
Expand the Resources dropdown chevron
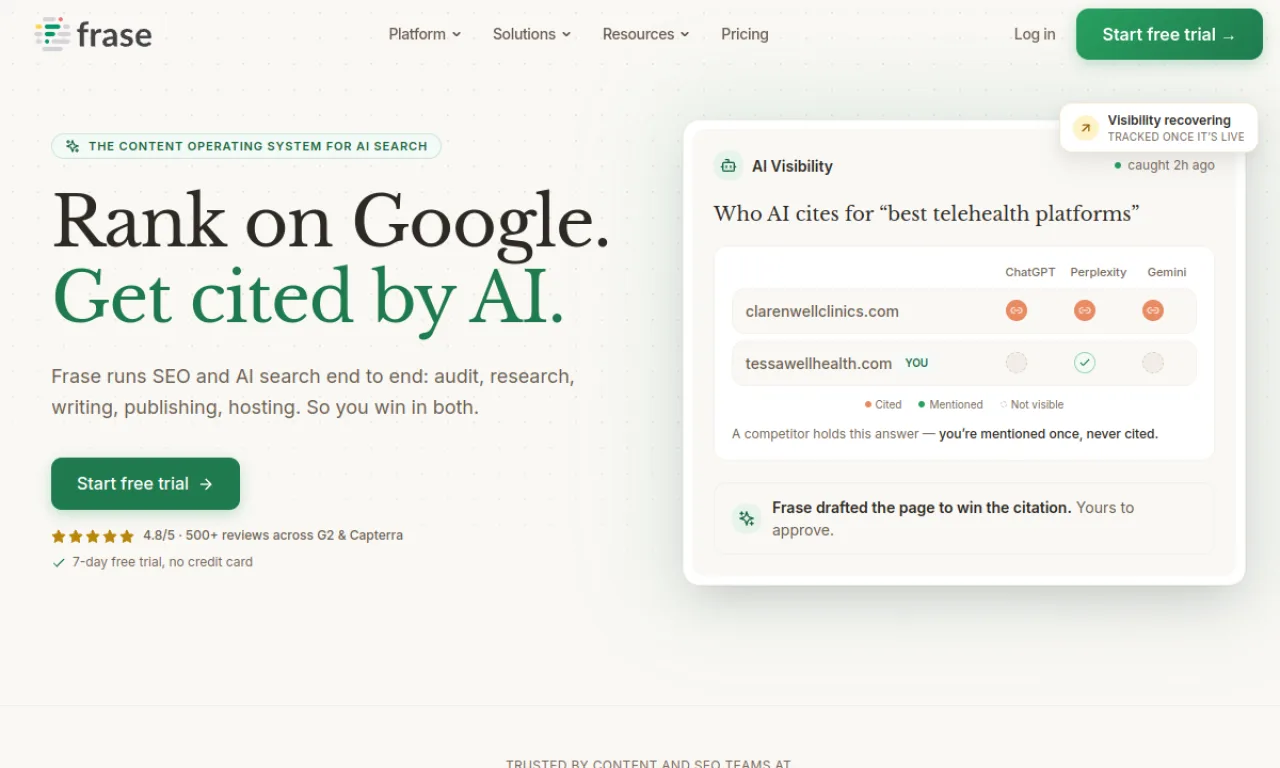point(685,34)
